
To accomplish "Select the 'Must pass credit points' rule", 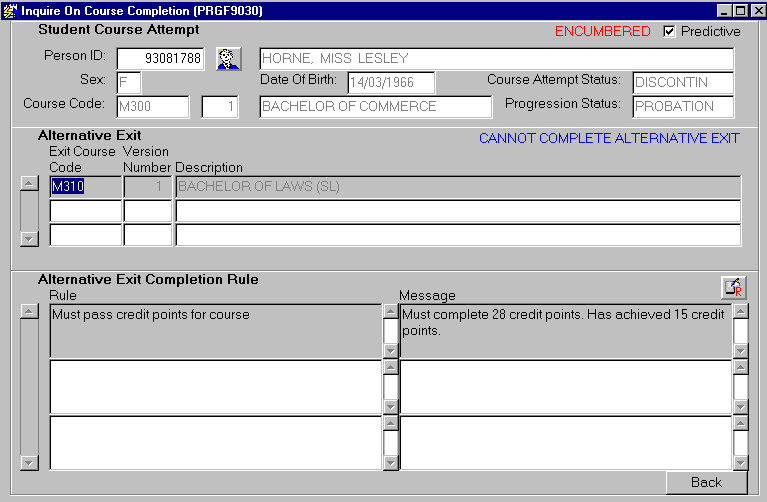I will point(215,330).
